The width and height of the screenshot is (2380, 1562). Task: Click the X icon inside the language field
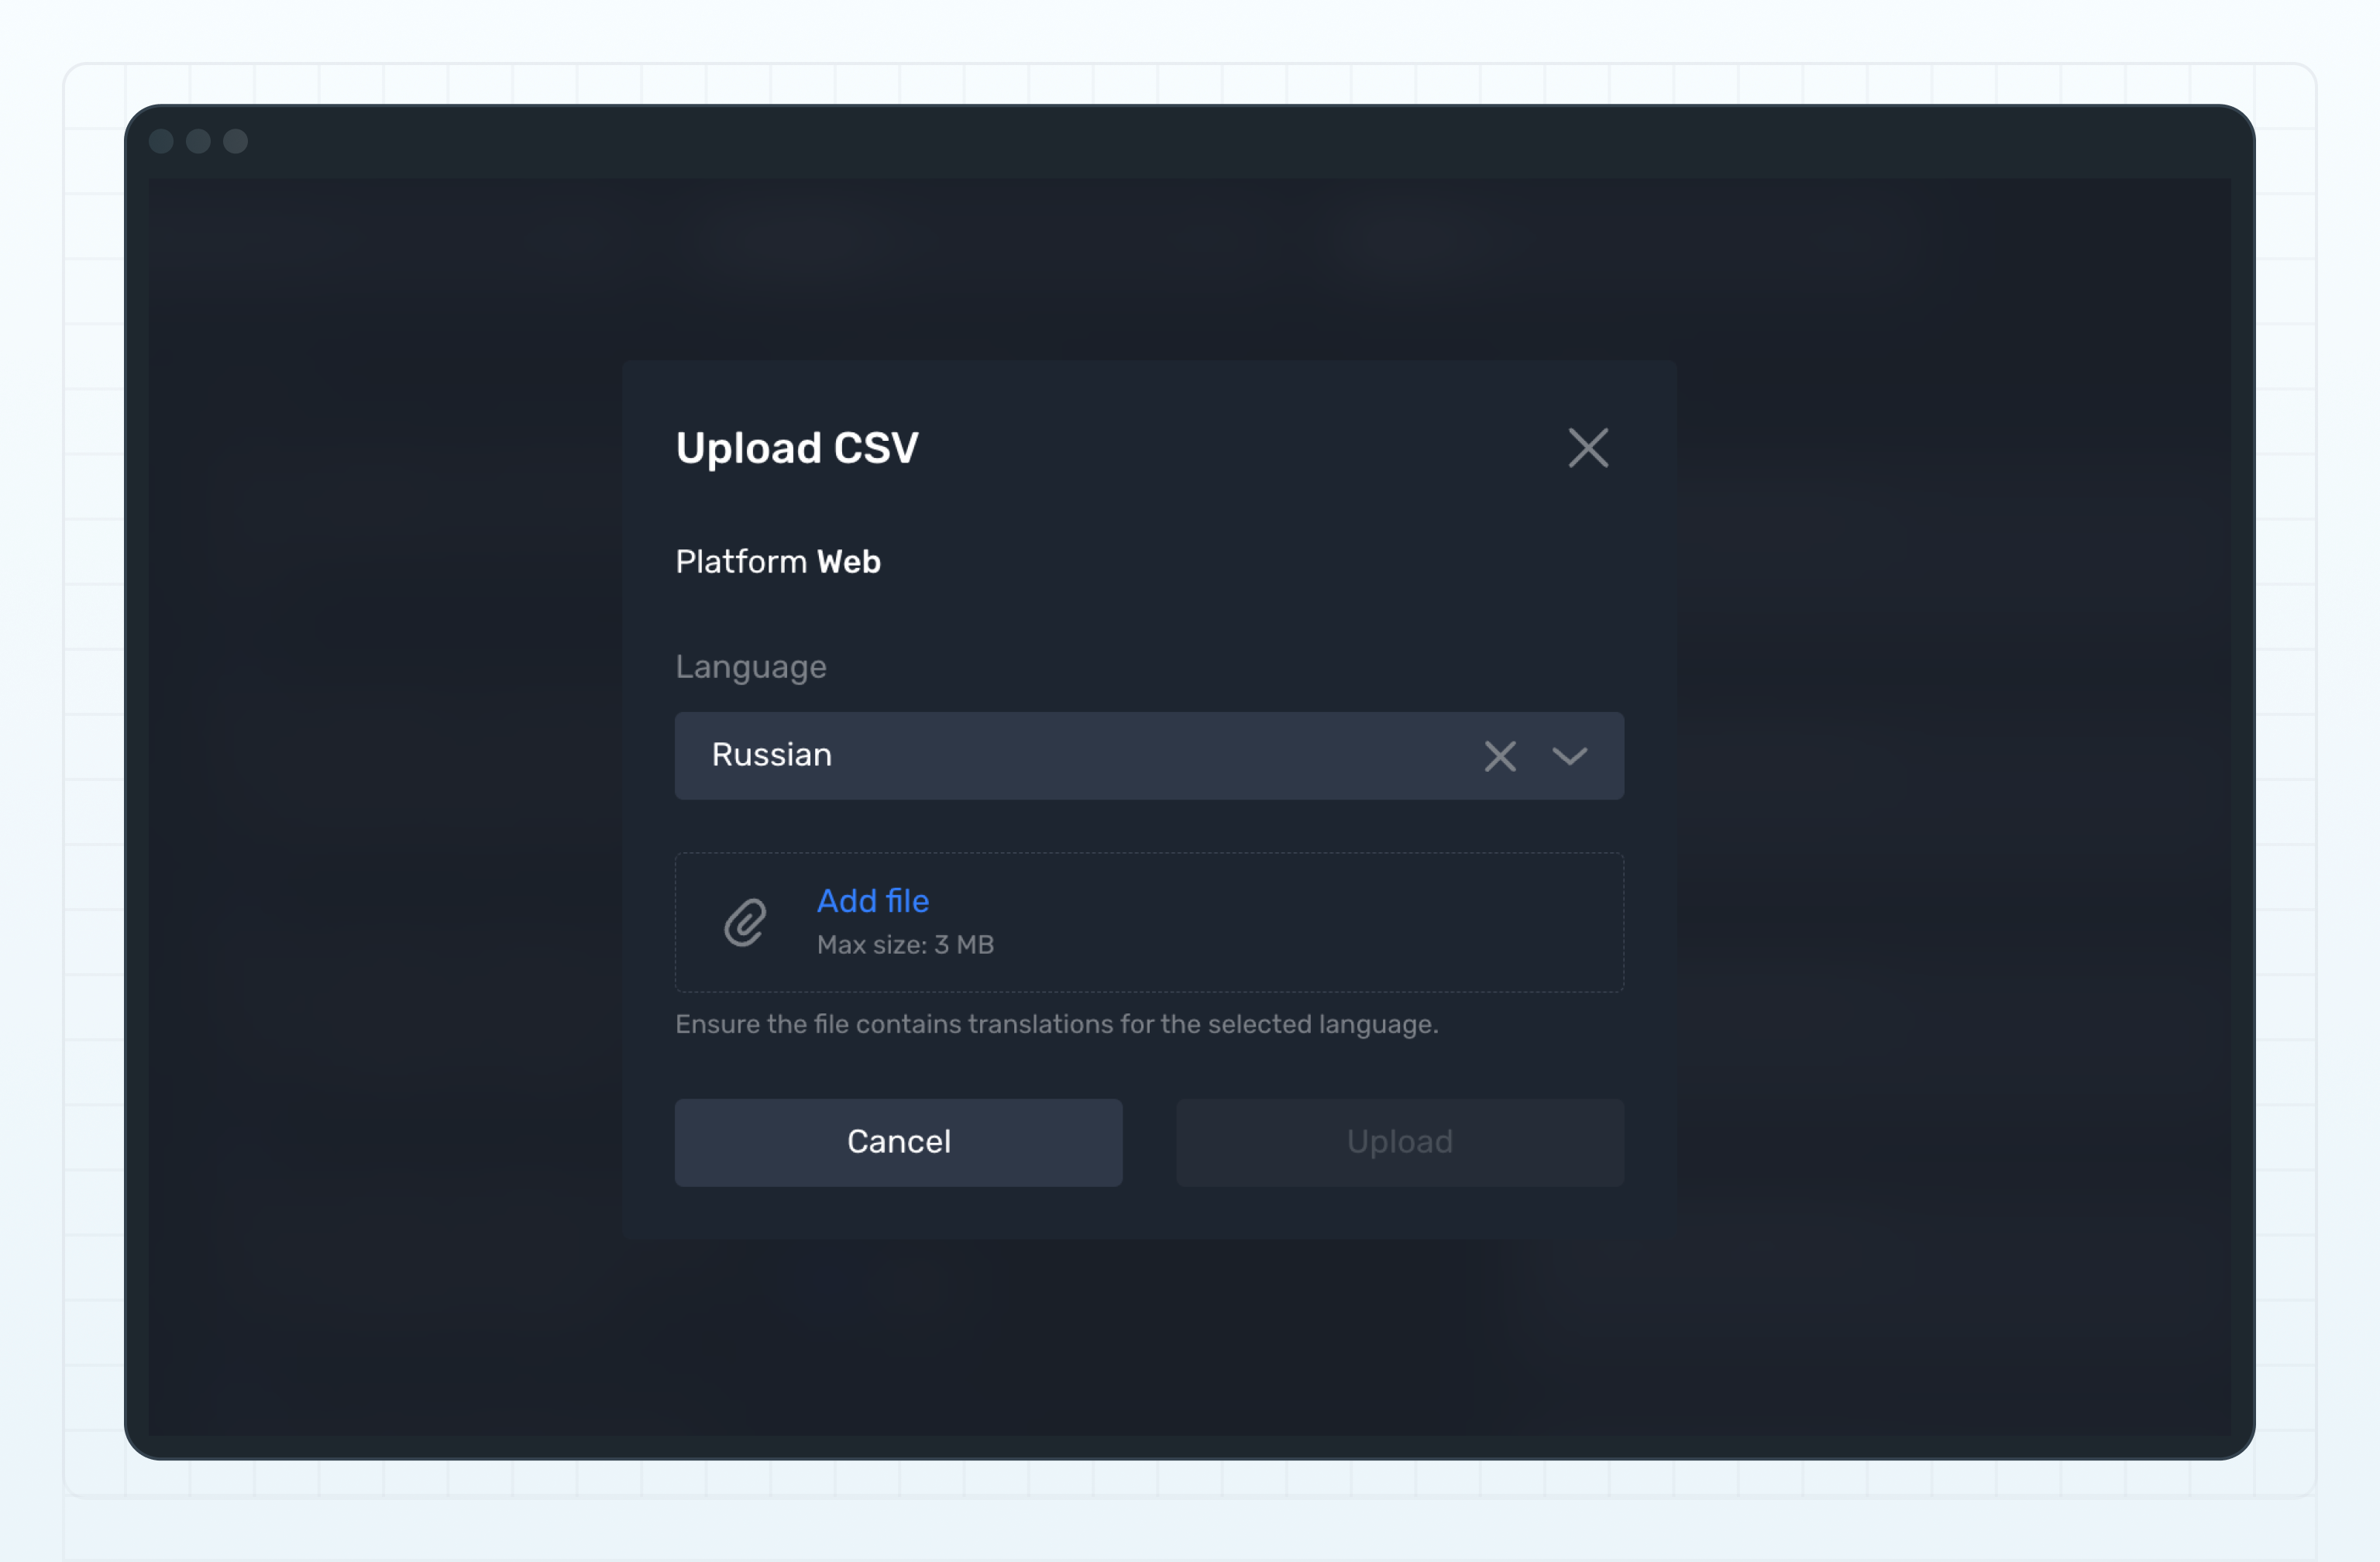pos(1500,756)
